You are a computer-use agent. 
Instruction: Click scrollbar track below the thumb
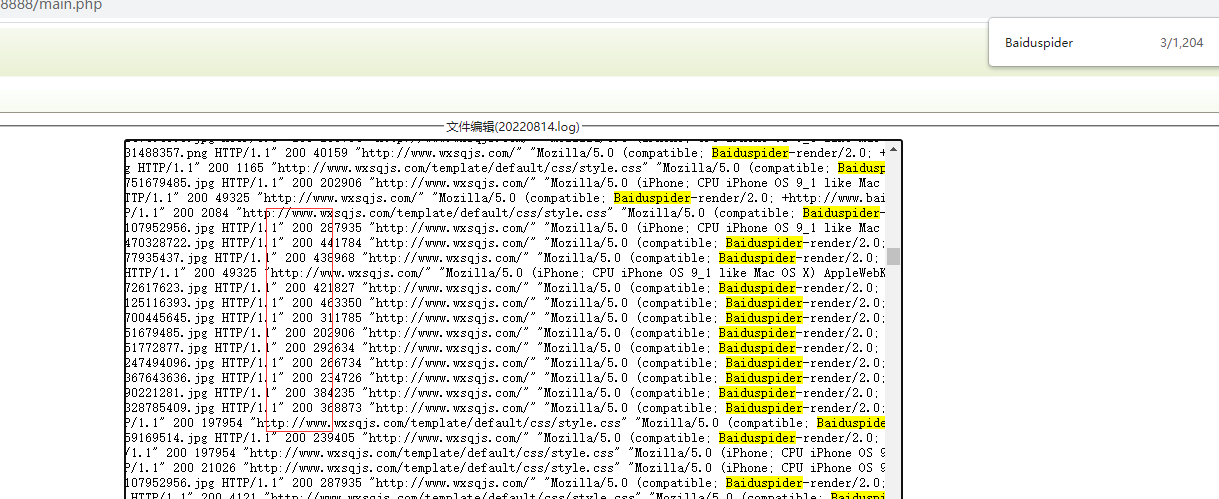click(x=893, y=380)
